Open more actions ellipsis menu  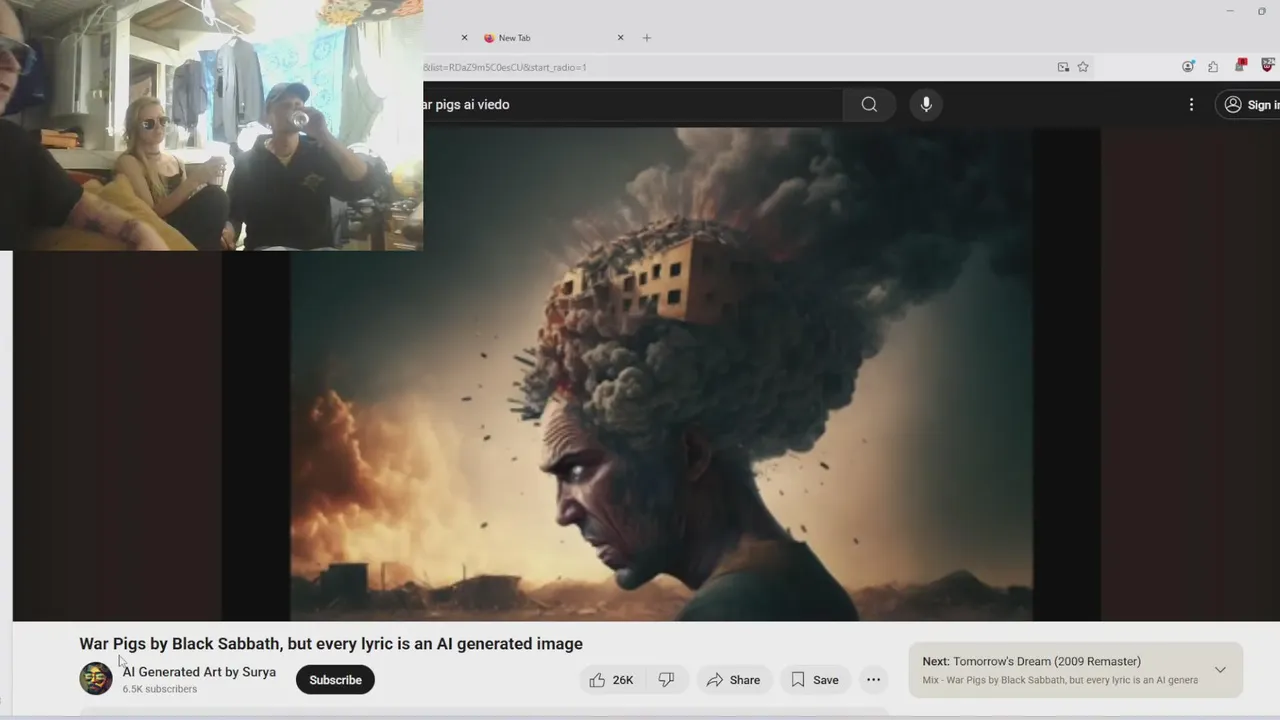pyautogui.click(x=873, y=680)
